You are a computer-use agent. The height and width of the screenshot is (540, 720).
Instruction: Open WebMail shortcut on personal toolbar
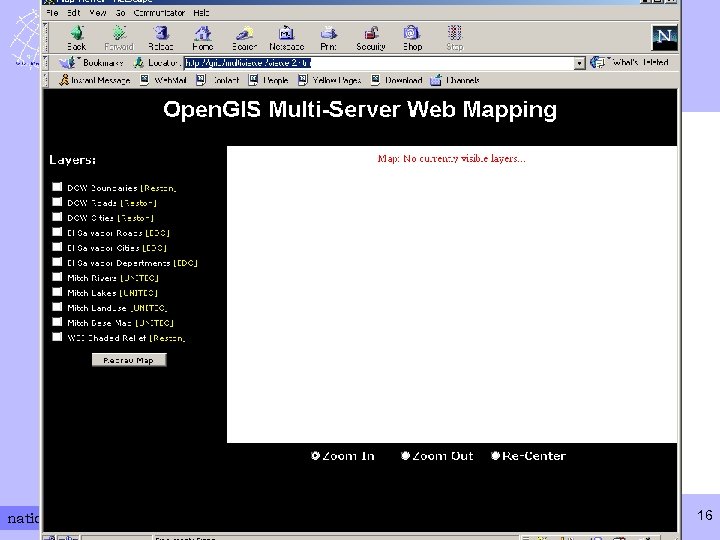pyautogui.click(x=163, y=80)
